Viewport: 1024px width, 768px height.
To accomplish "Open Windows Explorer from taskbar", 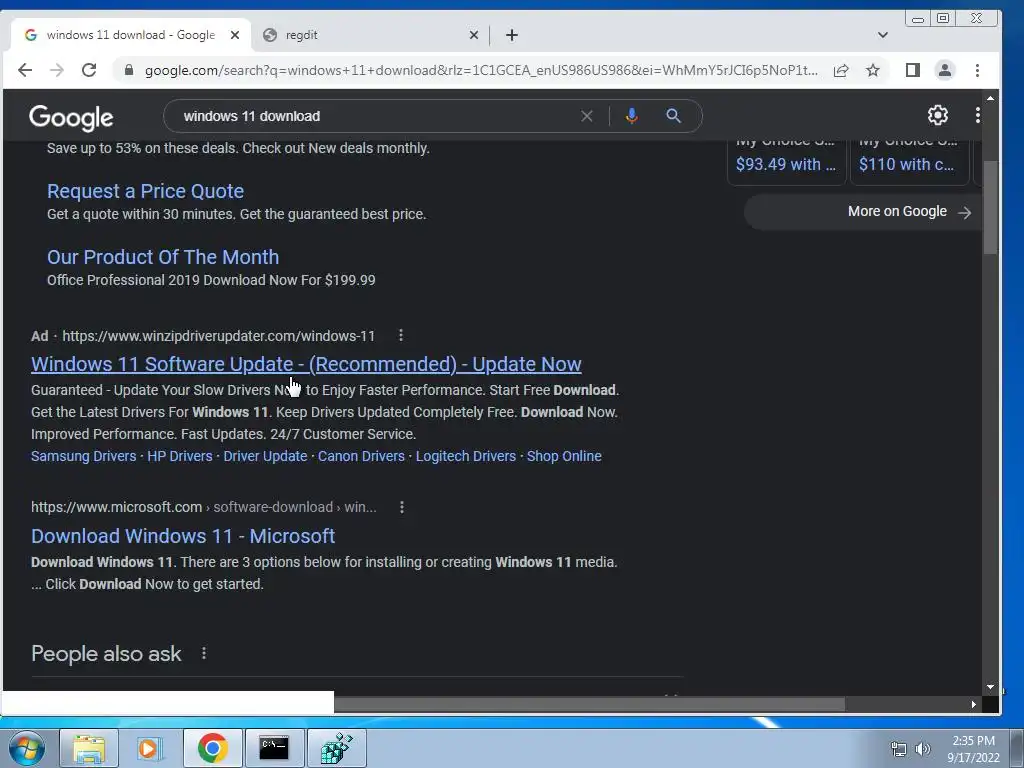I will coord(89,748).
